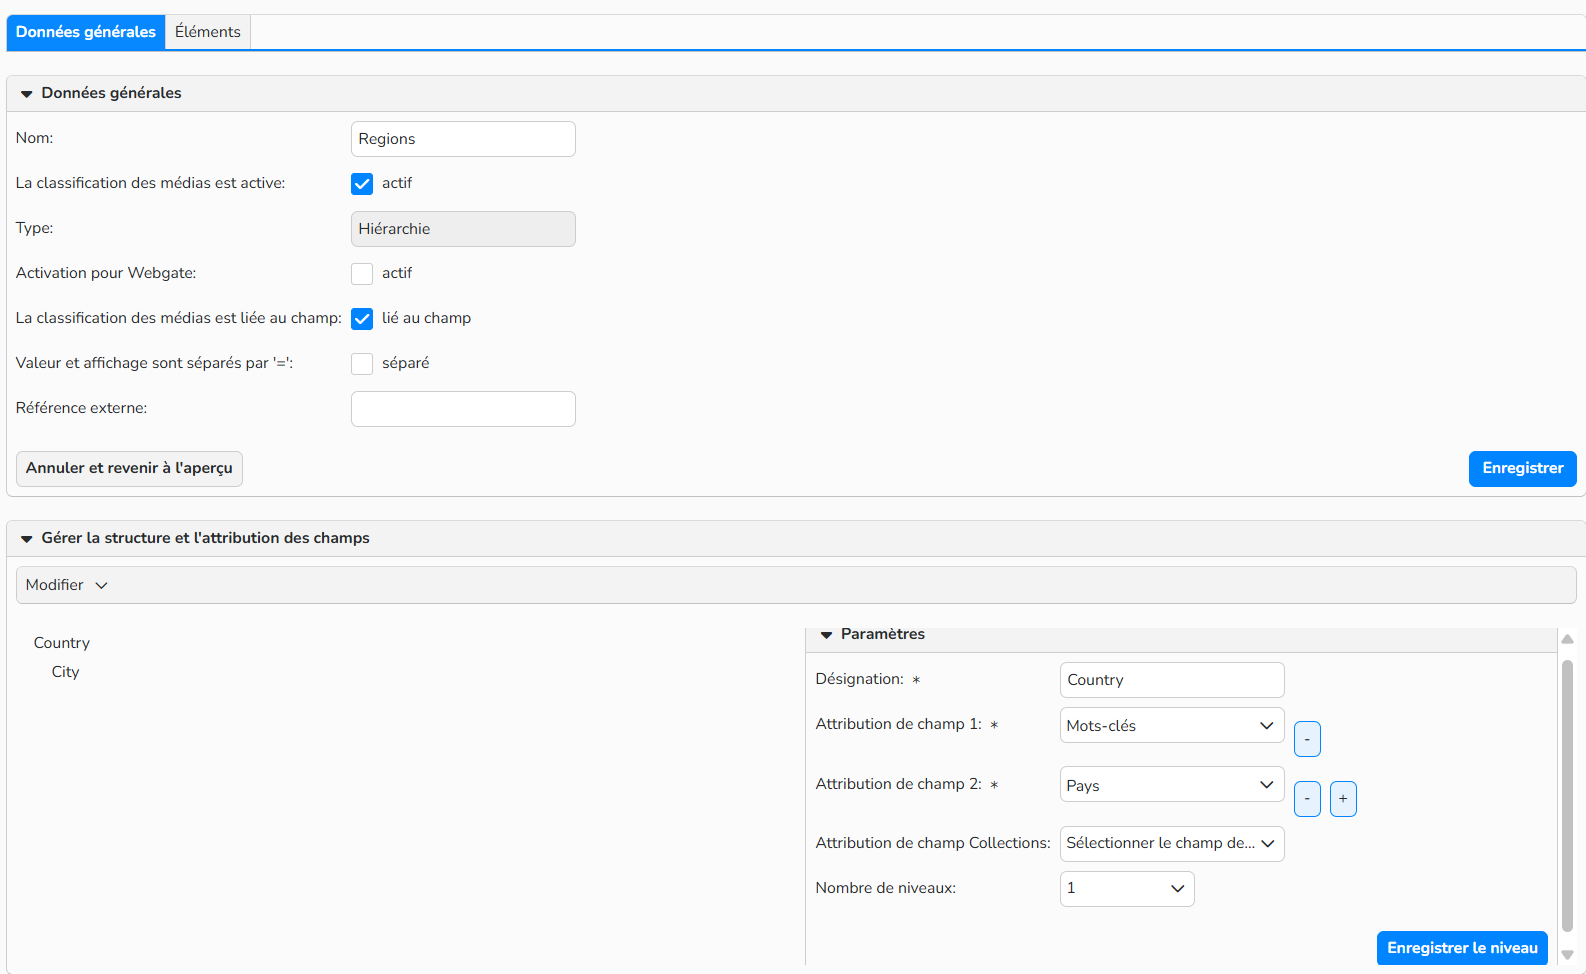Click the Référence externe input field

pyautogui.click(x=463, y=409)
